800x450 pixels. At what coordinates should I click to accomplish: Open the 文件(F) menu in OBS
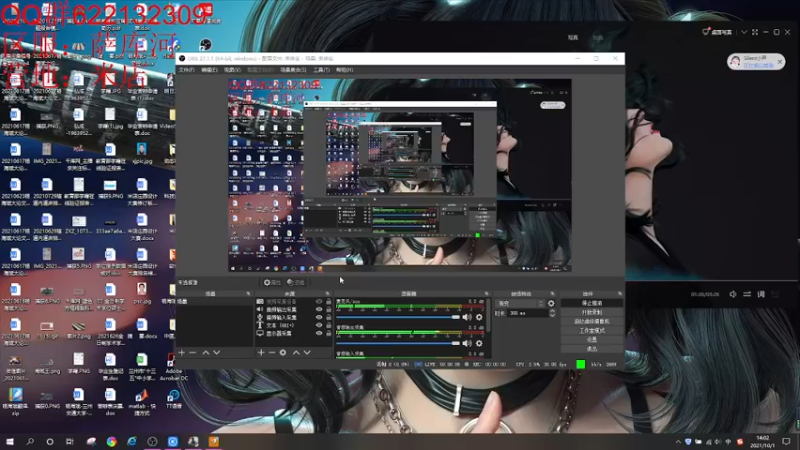[186, 70]
